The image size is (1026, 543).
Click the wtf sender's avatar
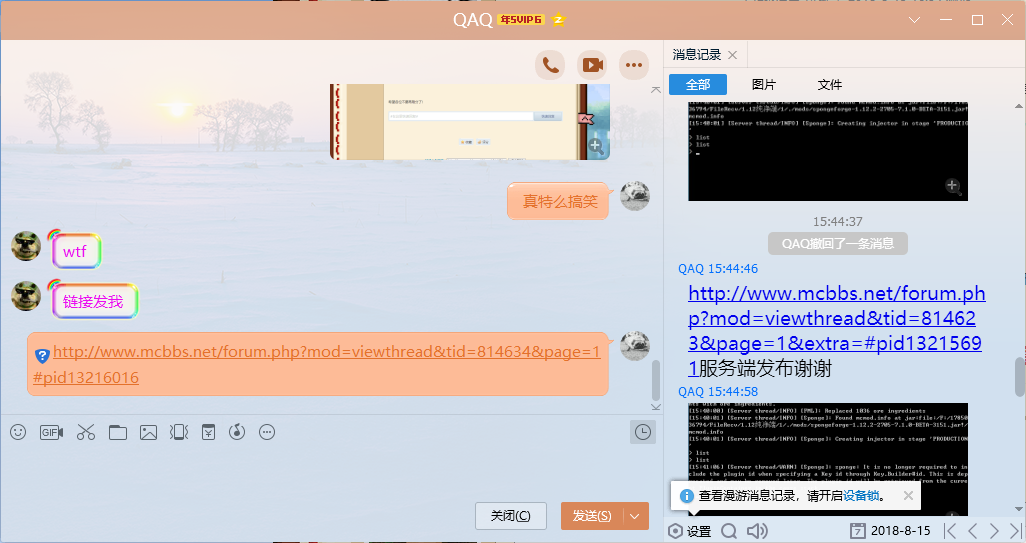pyautogui.click(x=26, y=247)
